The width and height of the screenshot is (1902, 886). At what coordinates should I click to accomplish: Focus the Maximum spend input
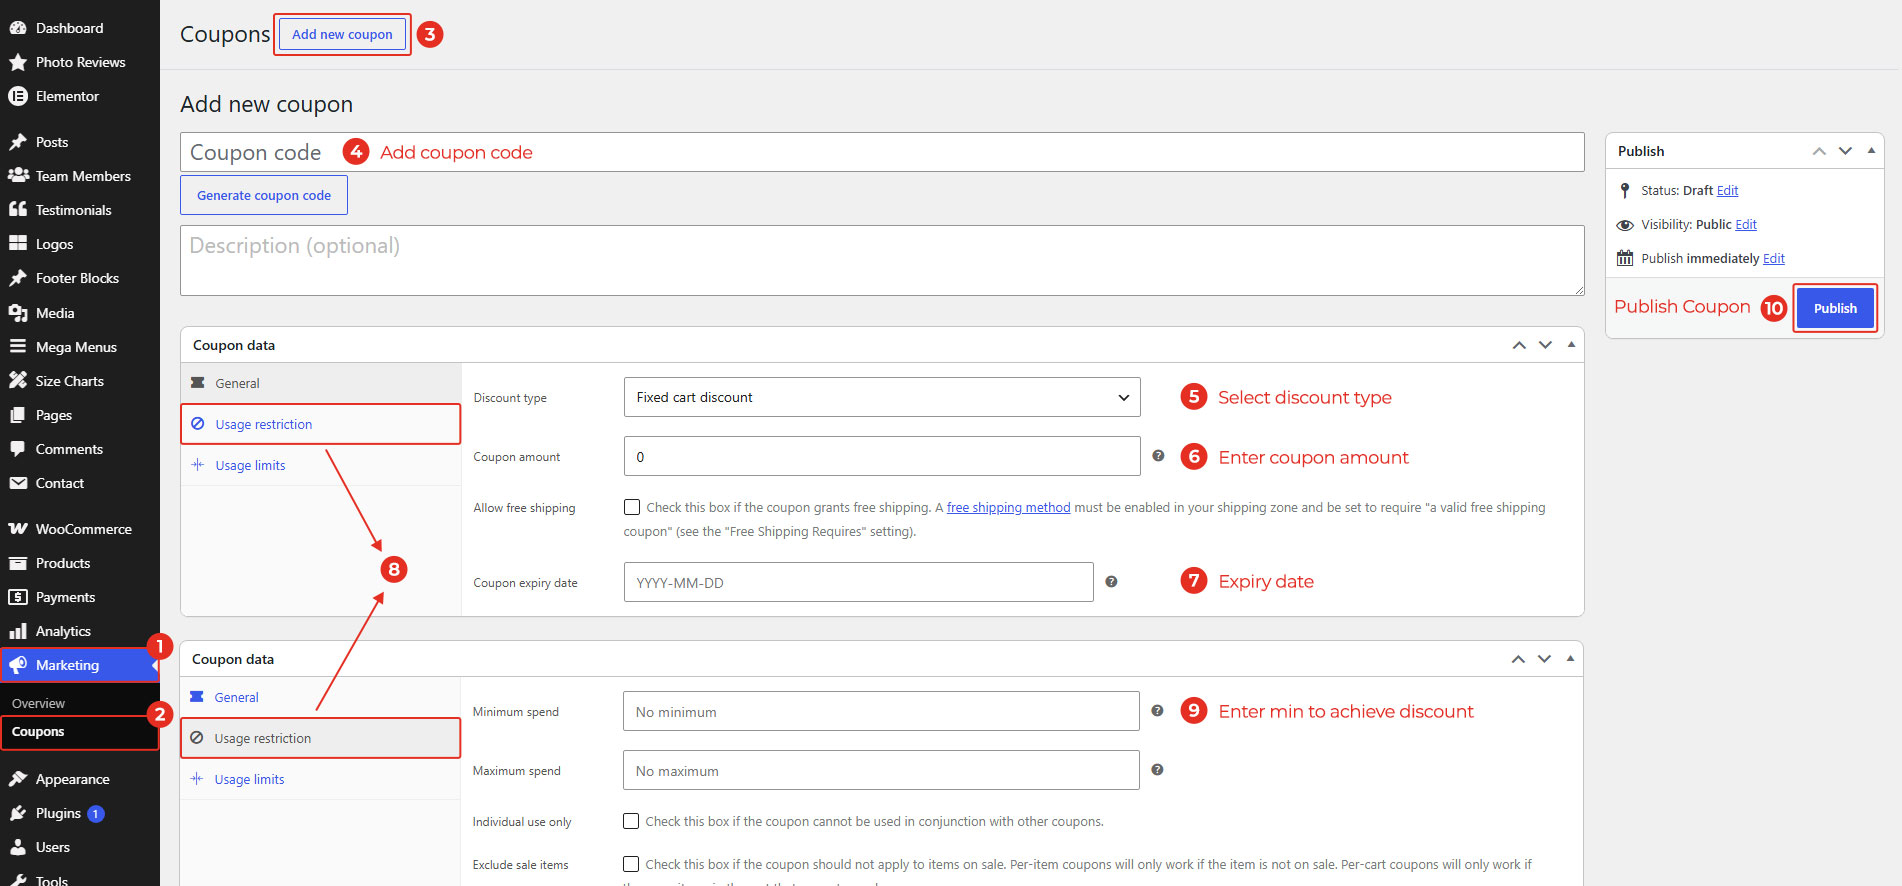[881, 770]
